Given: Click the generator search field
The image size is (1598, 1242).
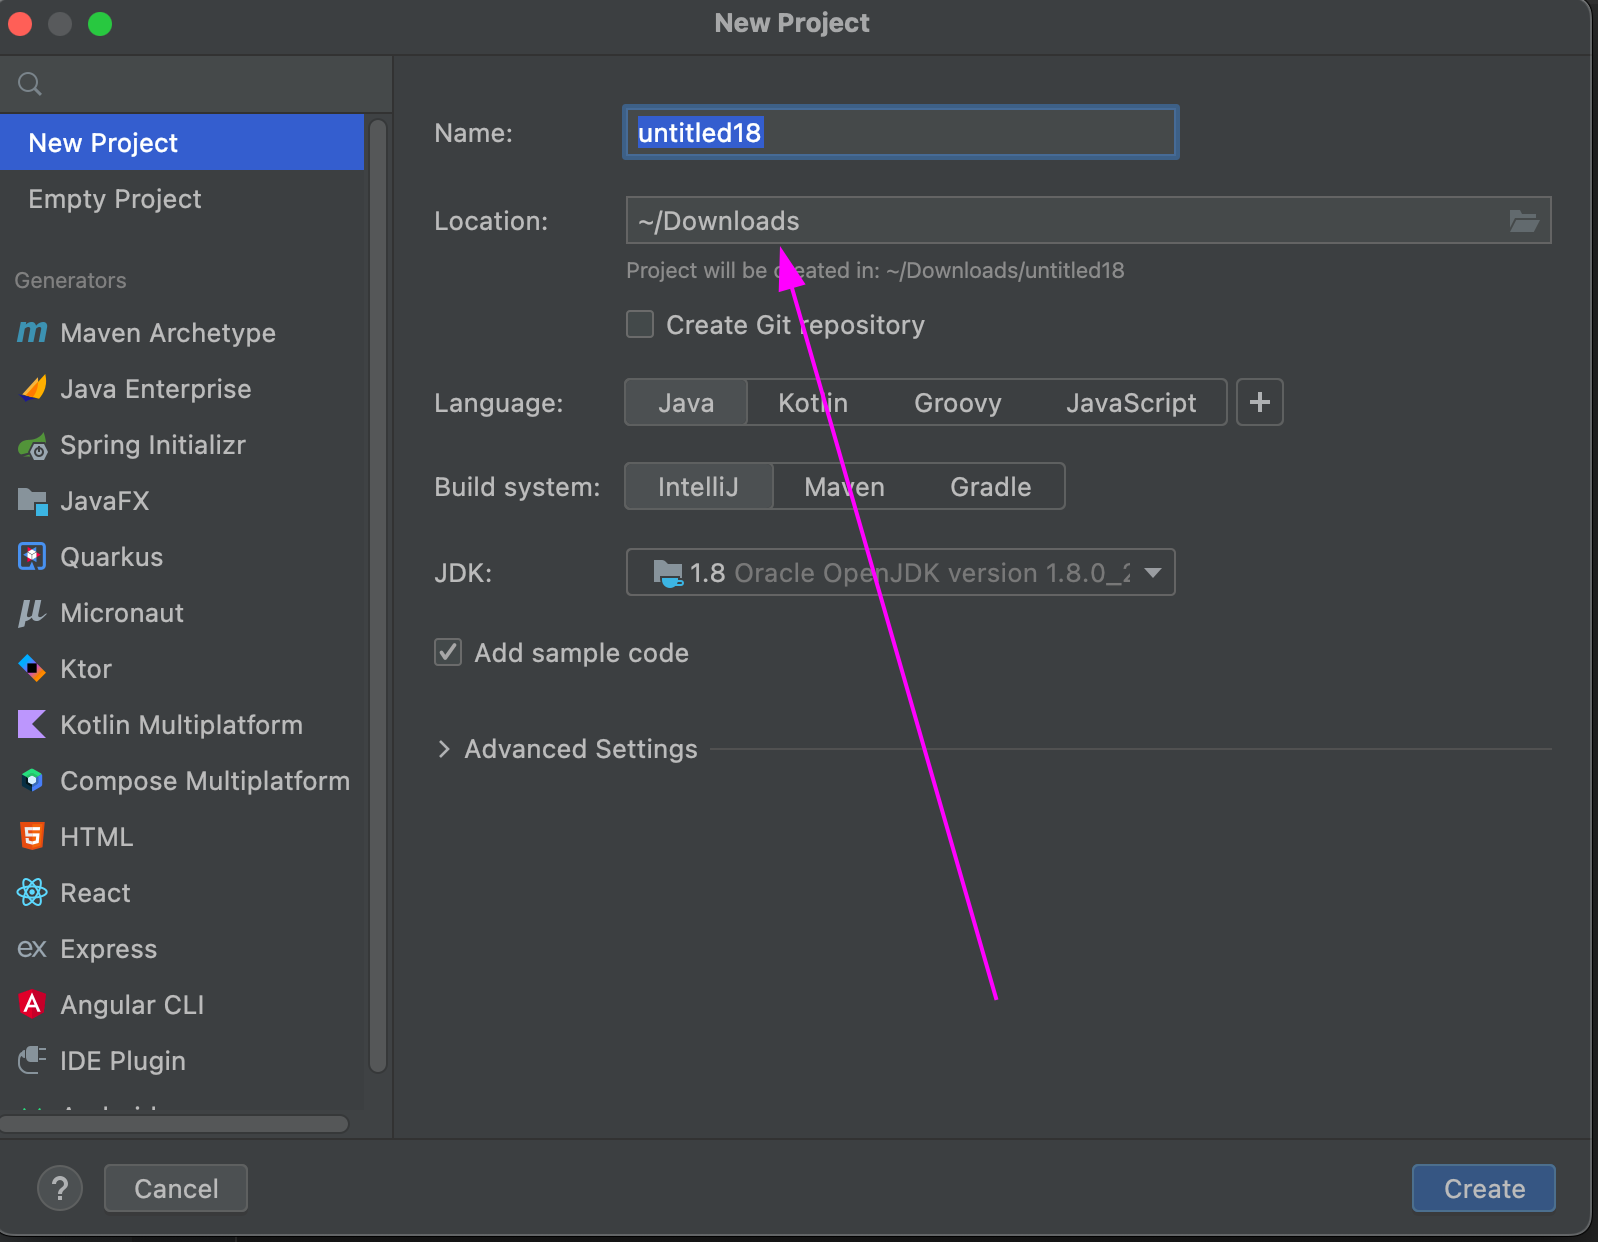Looking at the screenshot, I should coord(196,84).
